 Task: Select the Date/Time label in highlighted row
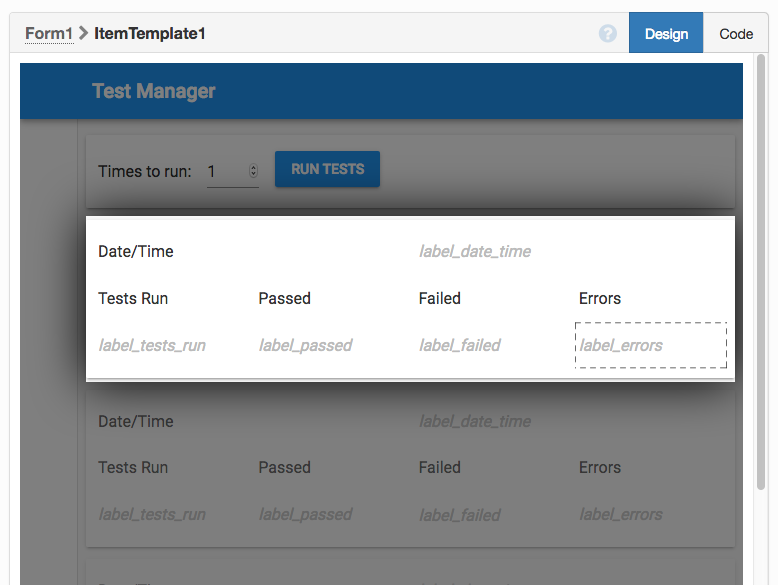coord(136,251)
